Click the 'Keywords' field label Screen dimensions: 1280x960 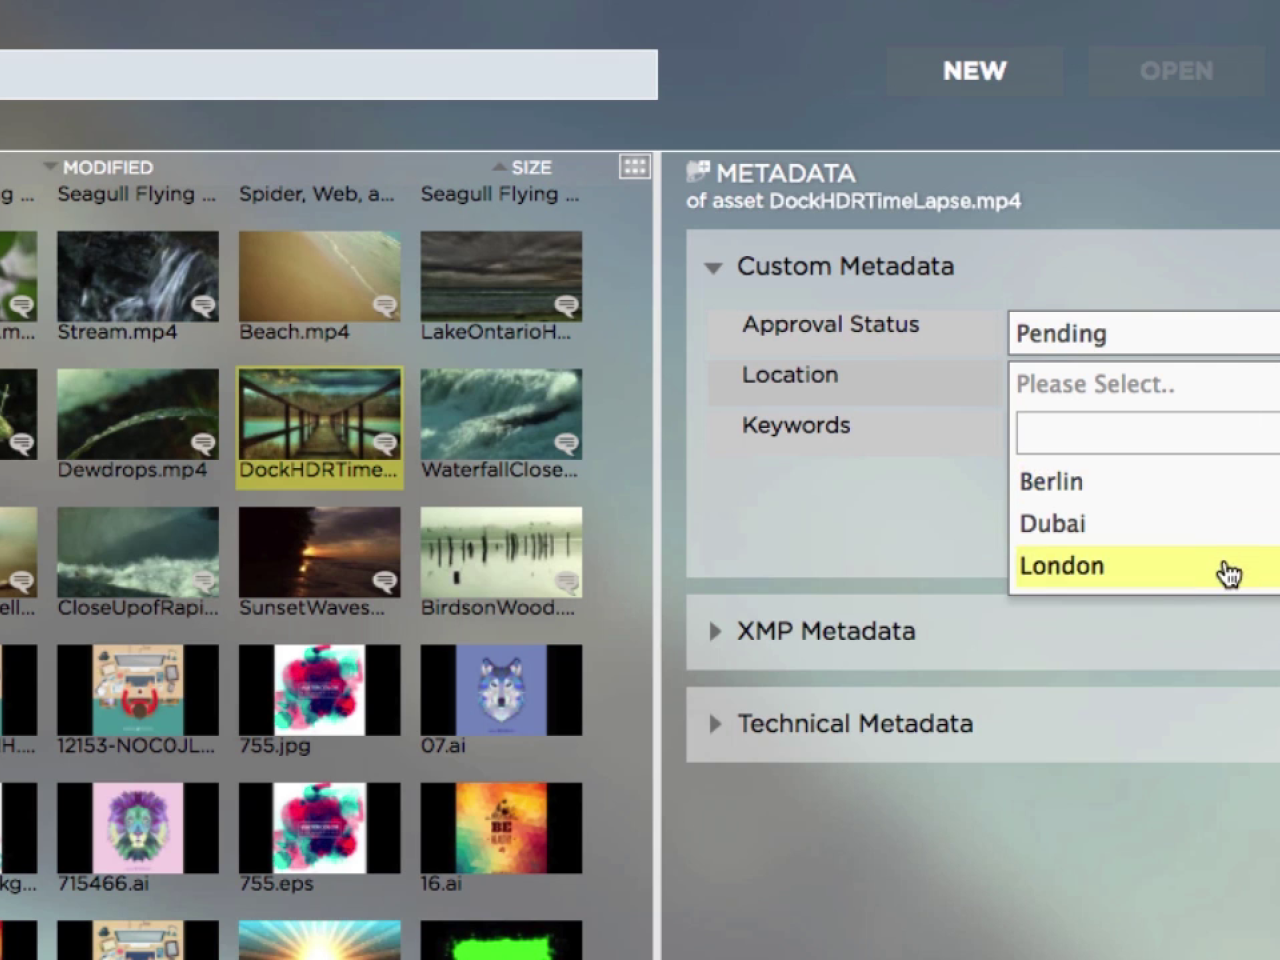click(x=796, y=425)
